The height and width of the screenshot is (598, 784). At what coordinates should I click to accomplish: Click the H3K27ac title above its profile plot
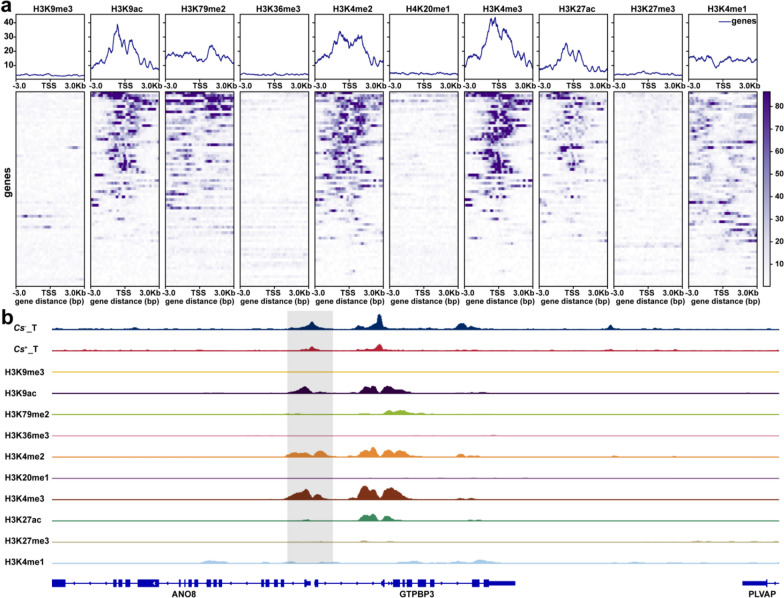[576, 9]
